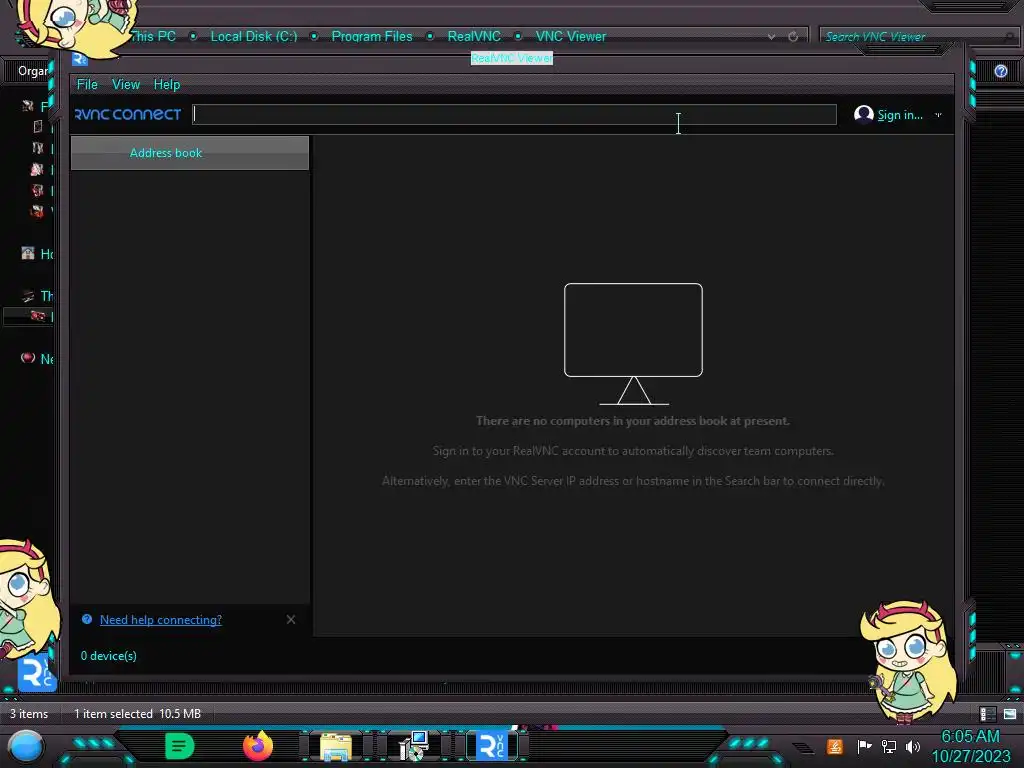The image size is (1024, 768).
Task: Switch Explorer to details view
Action: [x=987, y=714]
